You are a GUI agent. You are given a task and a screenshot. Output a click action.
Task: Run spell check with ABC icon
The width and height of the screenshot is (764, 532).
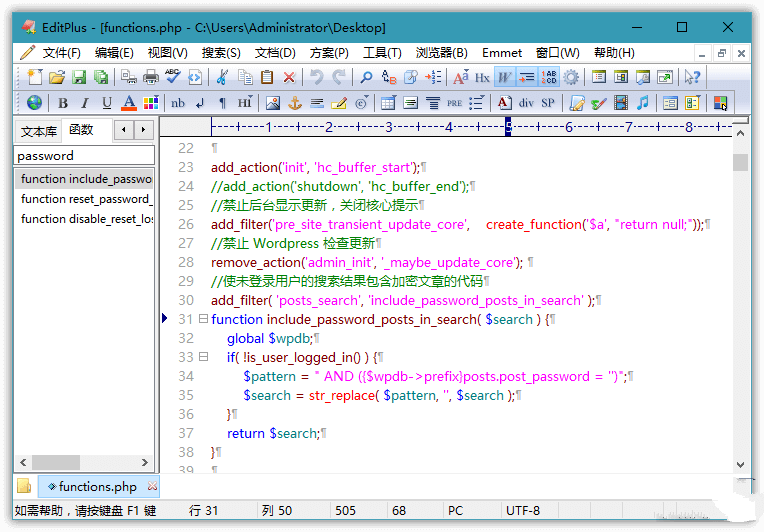[x=172, y=77]
